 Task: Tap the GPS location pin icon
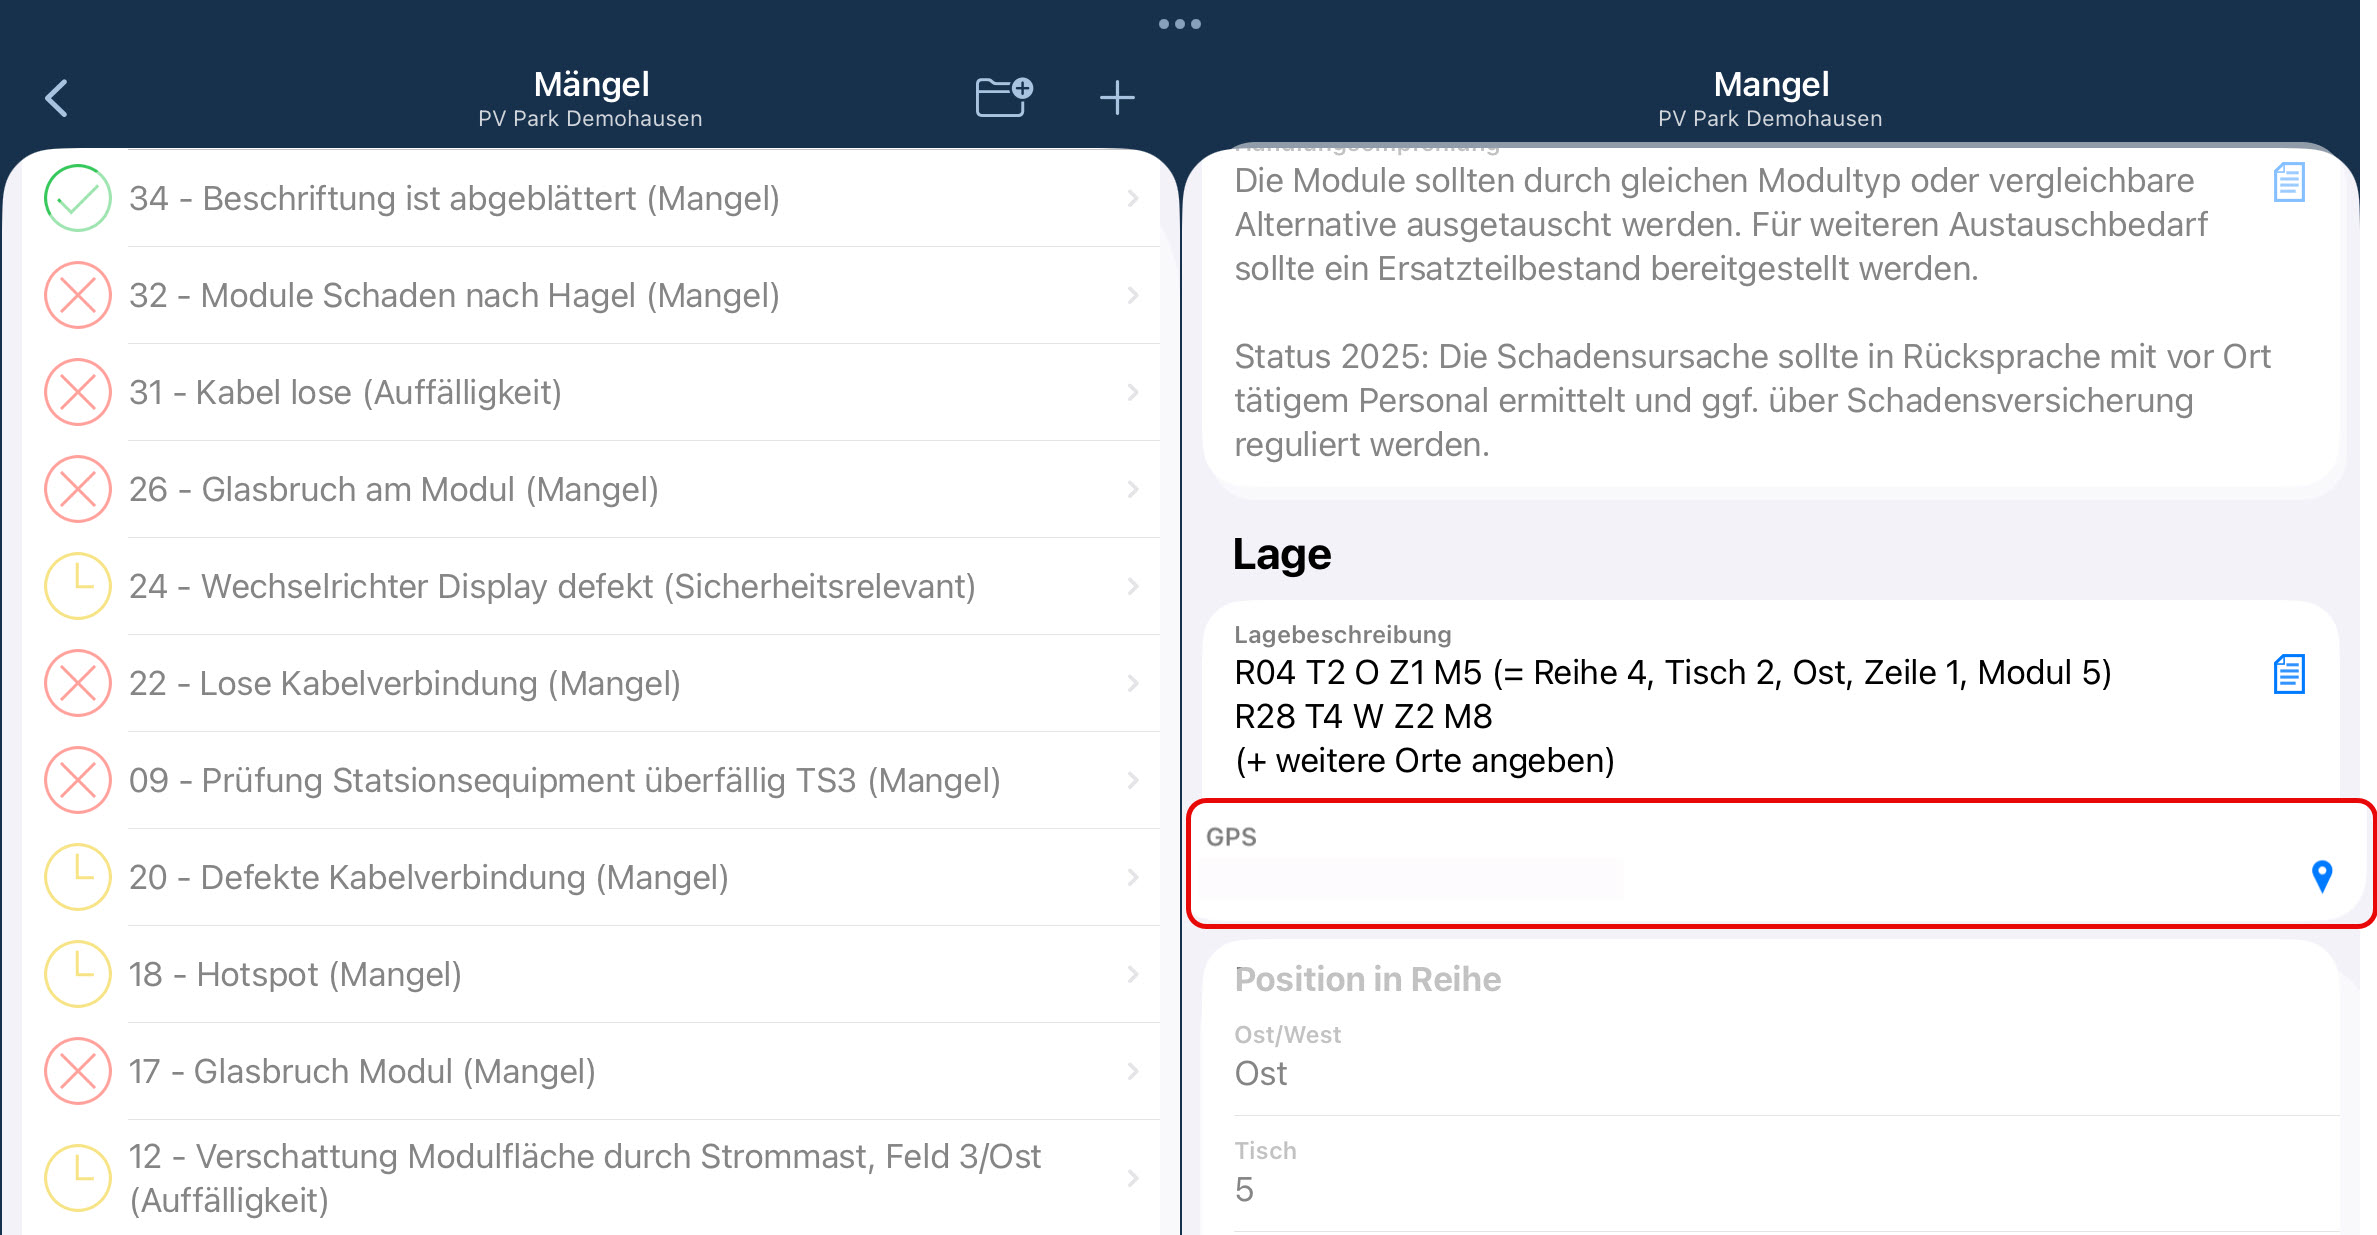2322,876
